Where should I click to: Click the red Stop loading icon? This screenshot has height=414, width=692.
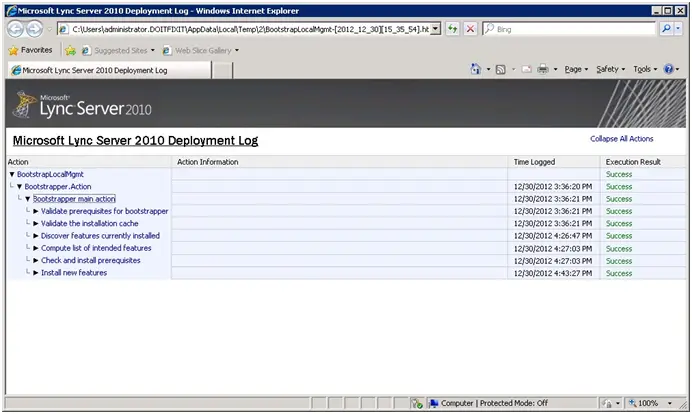470,29
